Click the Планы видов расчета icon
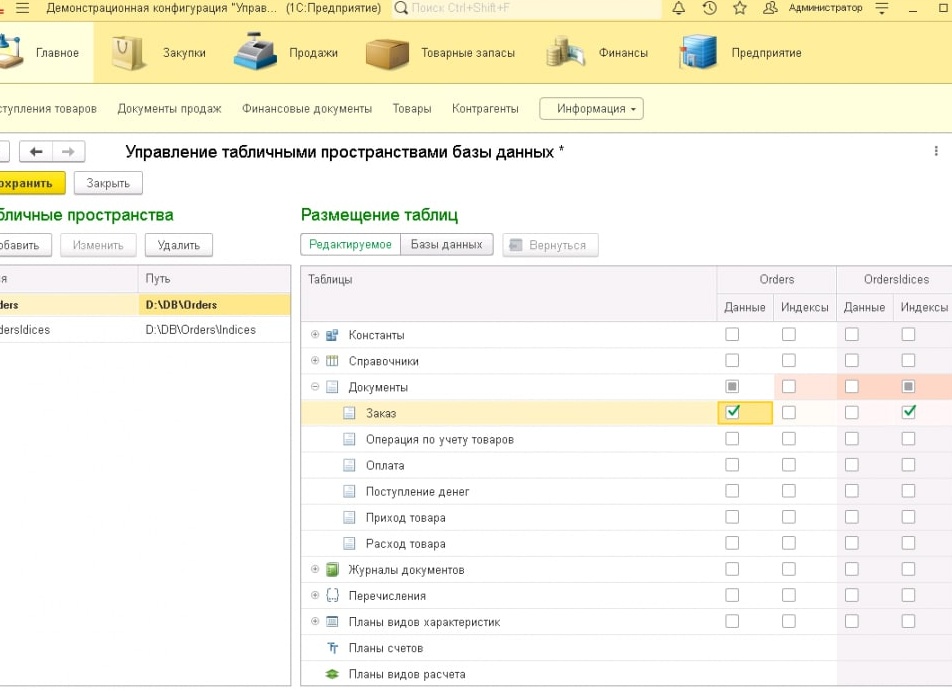 click(x=332, y=675)
